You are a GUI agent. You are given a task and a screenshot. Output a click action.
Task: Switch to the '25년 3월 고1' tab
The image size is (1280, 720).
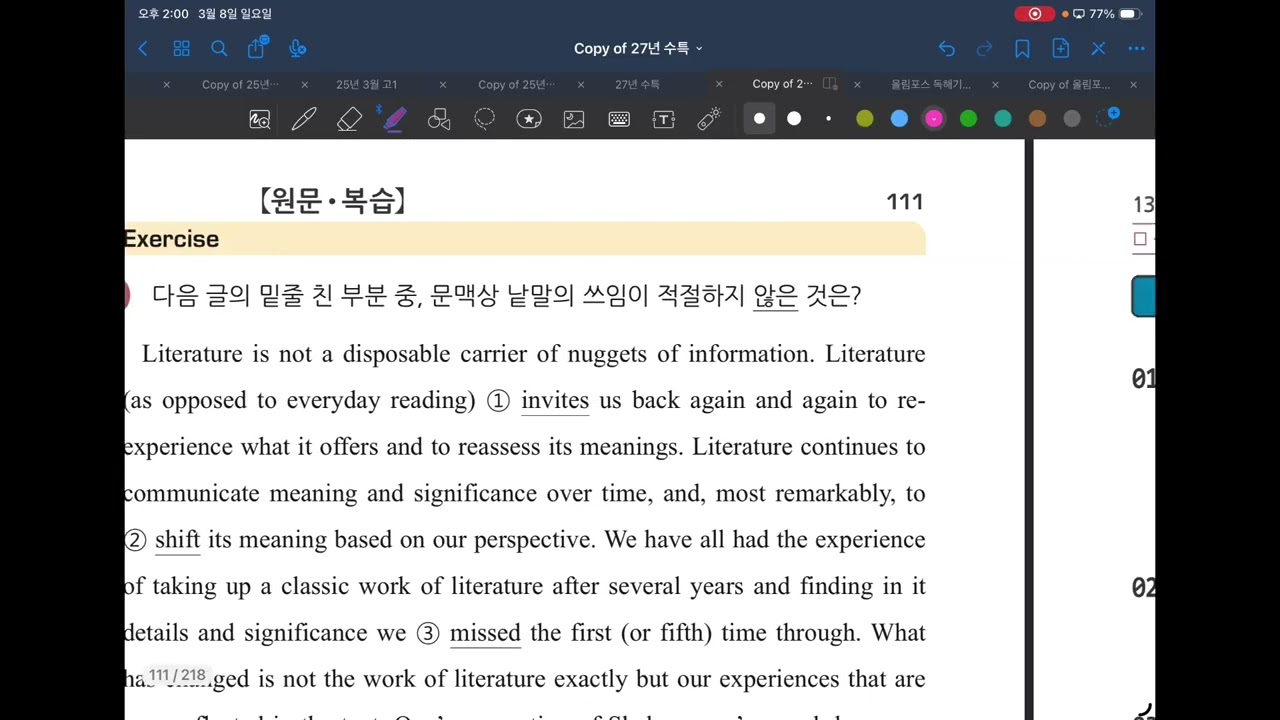tap(366, 85)
